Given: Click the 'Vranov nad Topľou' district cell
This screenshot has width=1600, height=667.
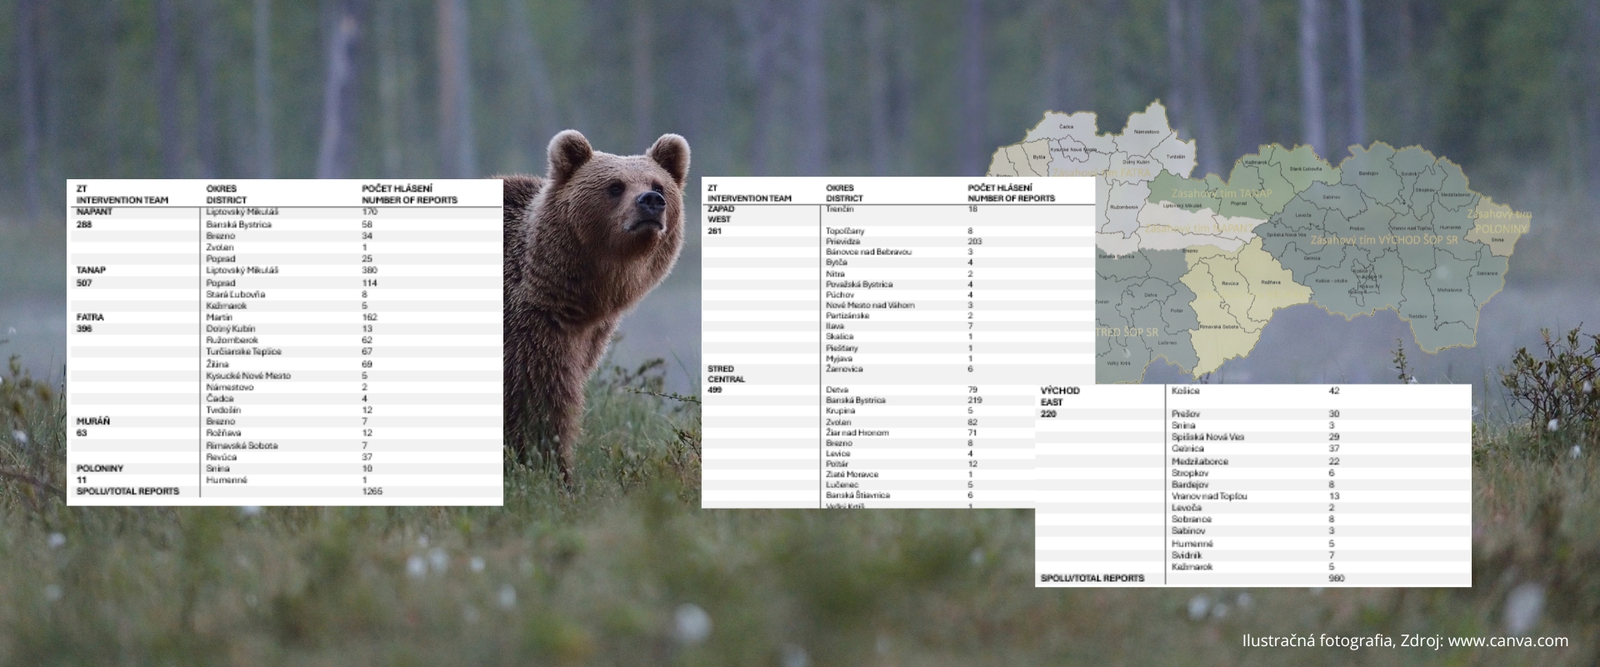Looking at the screenshot, I should pyautogui.click(x=1209, y=496).
